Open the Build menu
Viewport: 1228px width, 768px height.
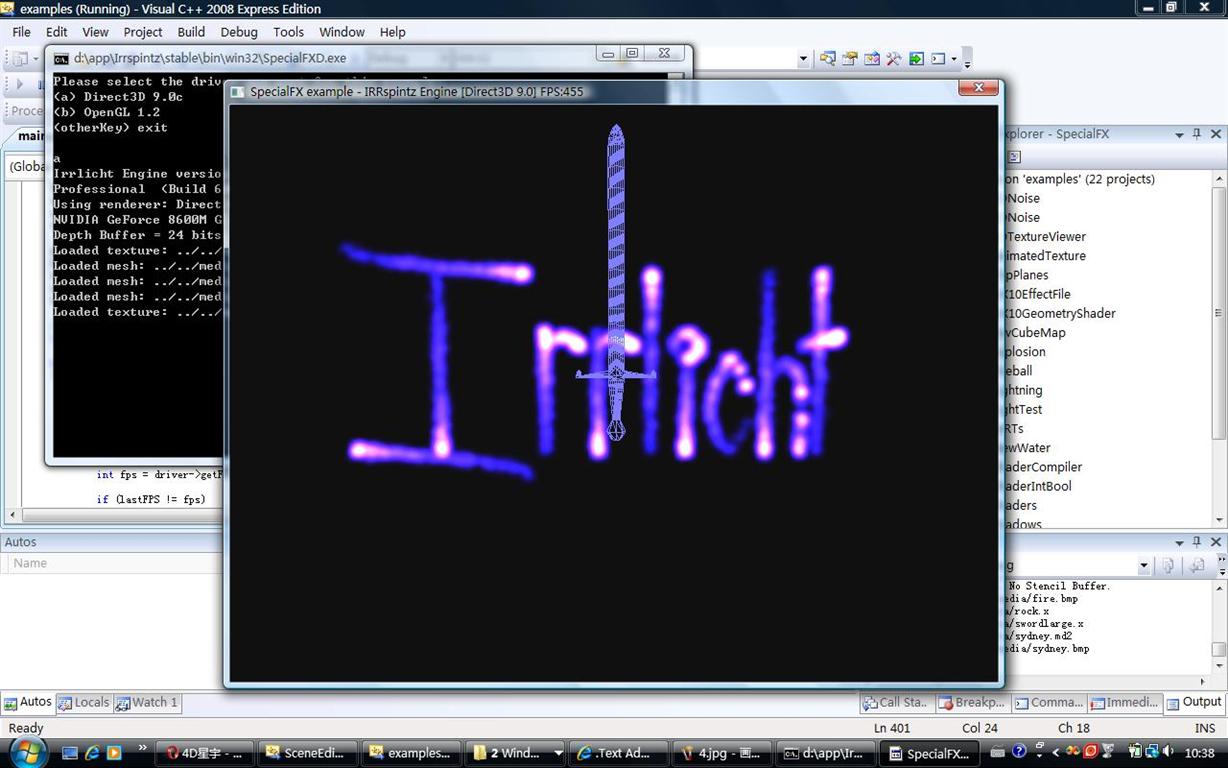pyautogui.click(x=191, y=32)
